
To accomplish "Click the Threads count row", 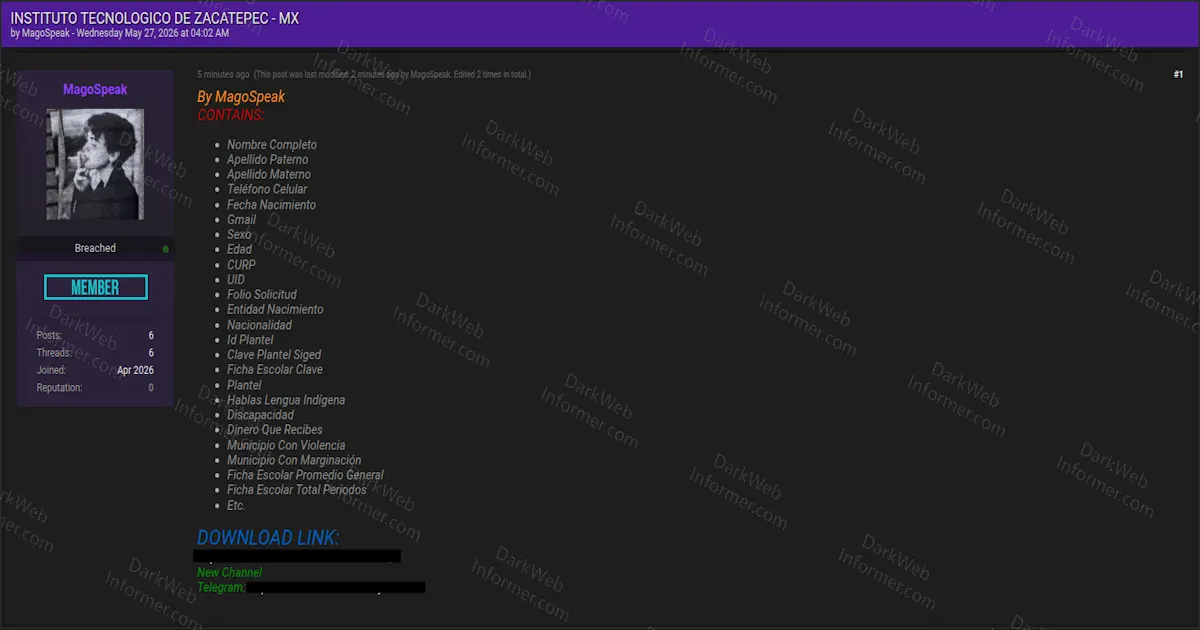I will (95, 353).
